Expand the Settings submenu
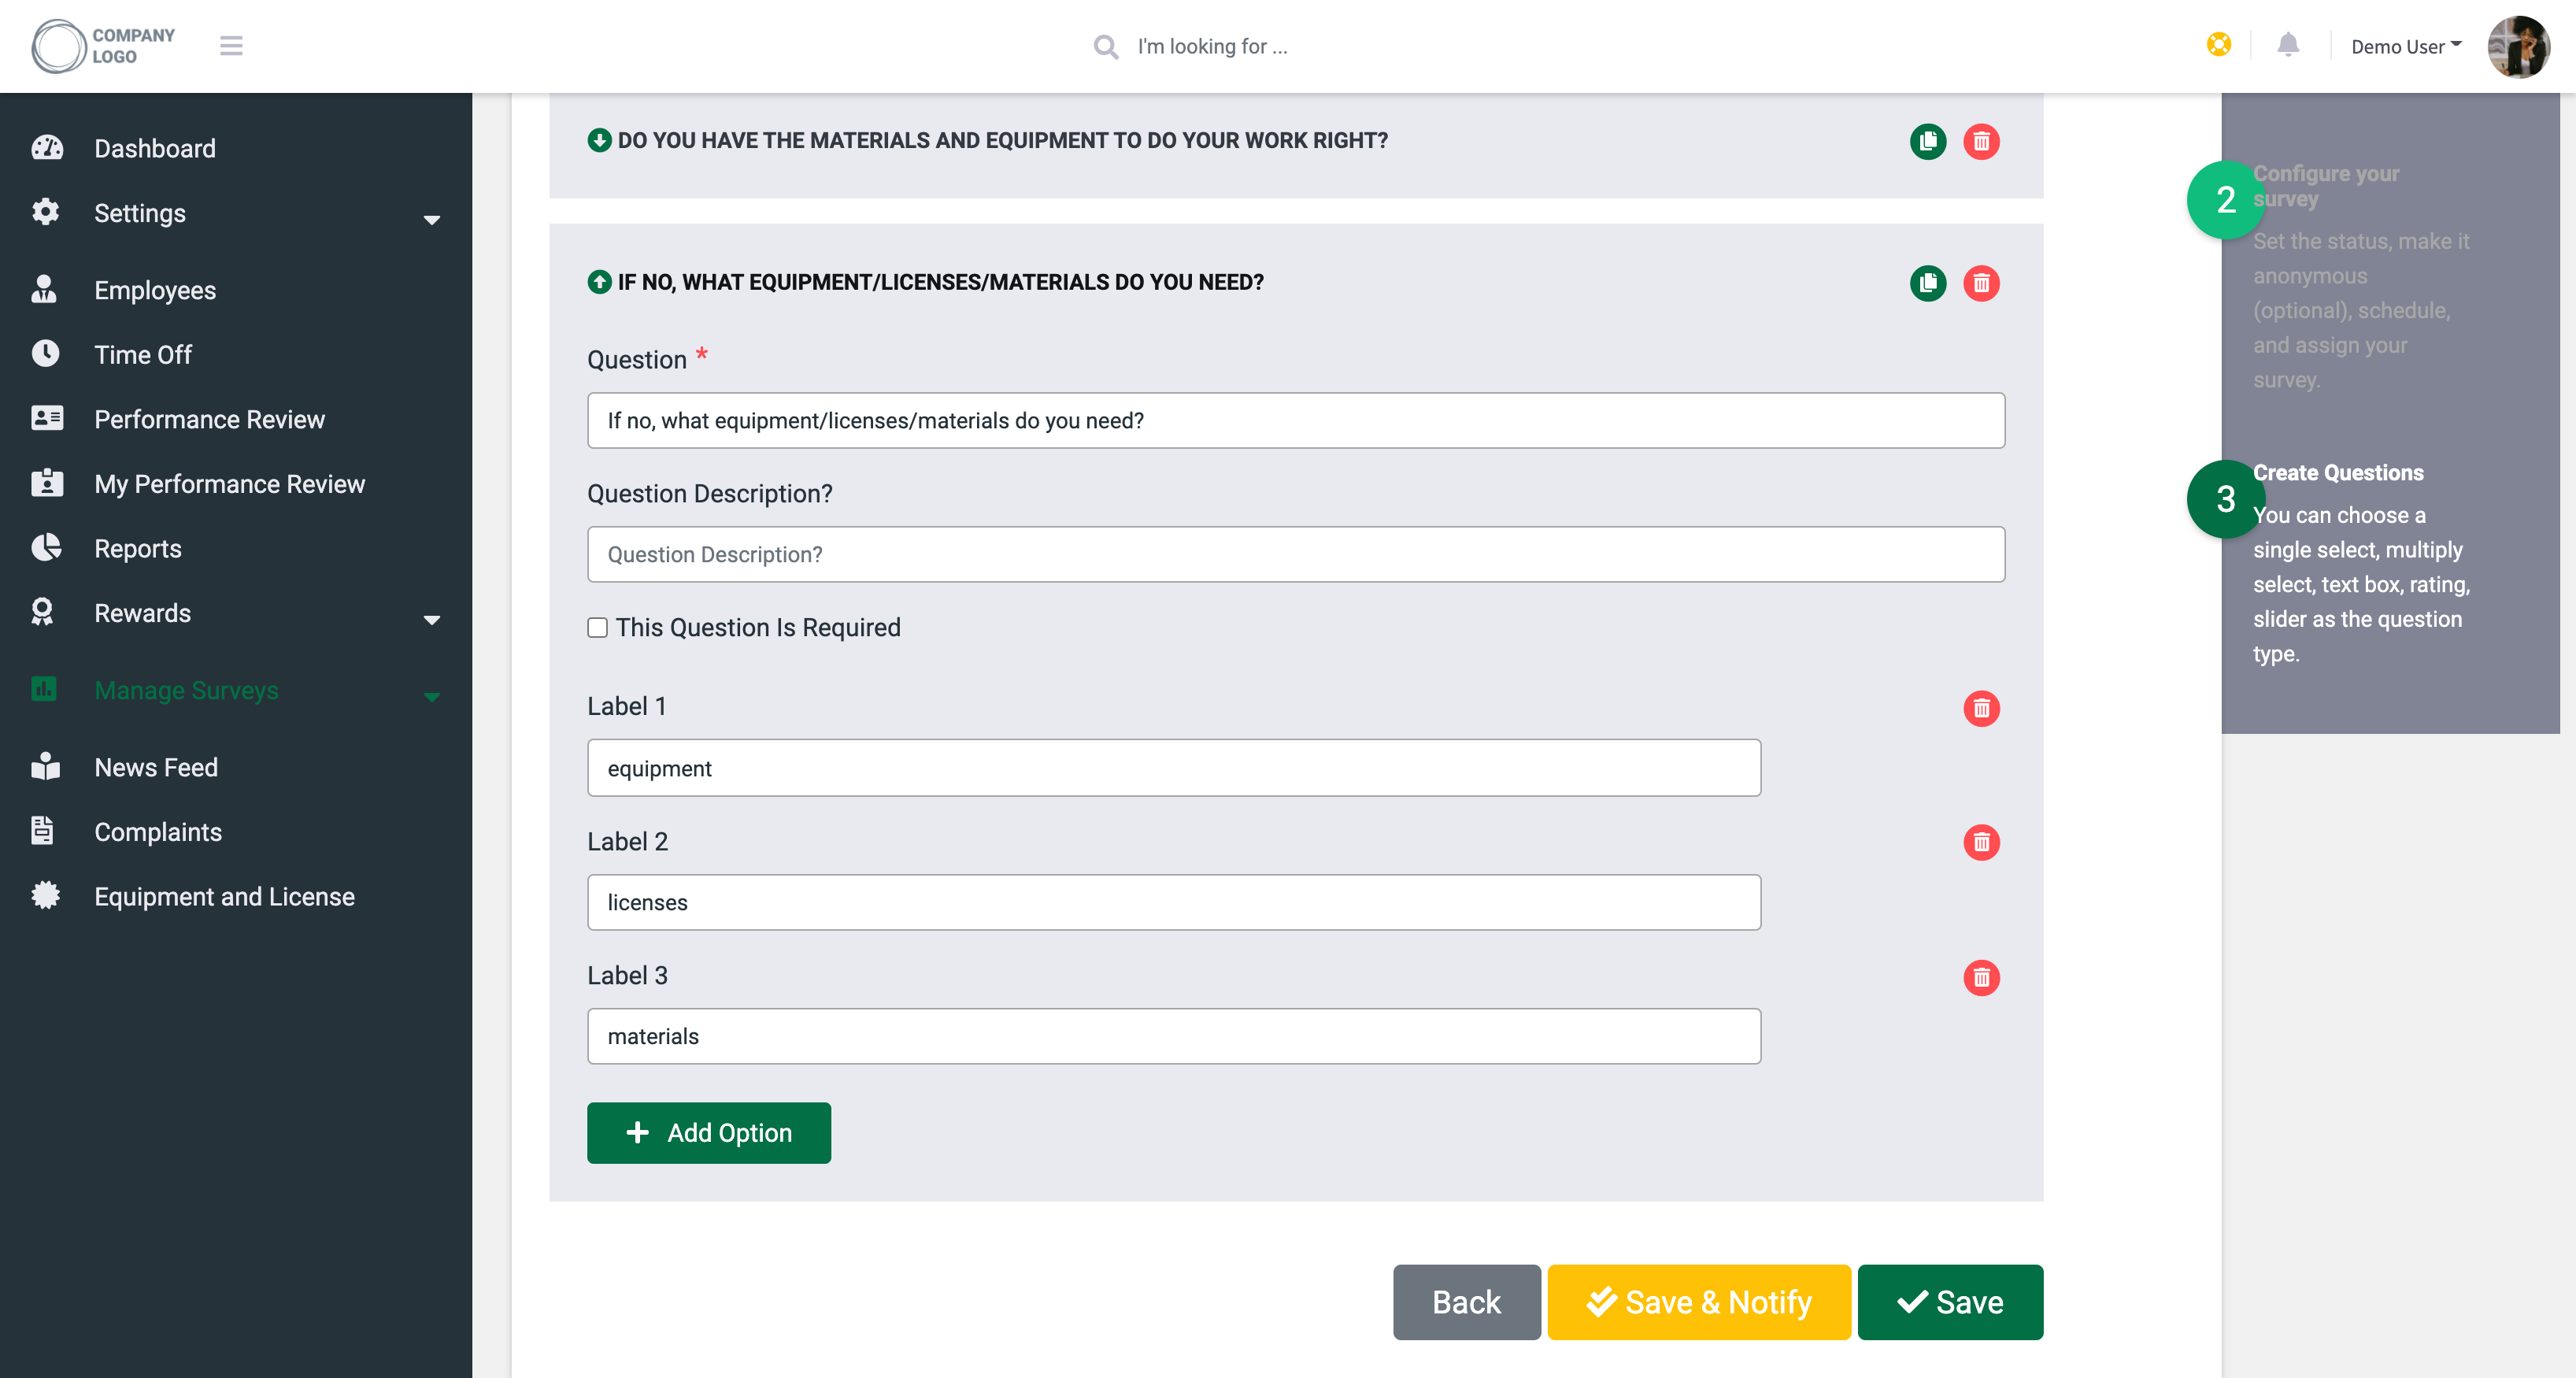2576x1378 pixels. 431,219
